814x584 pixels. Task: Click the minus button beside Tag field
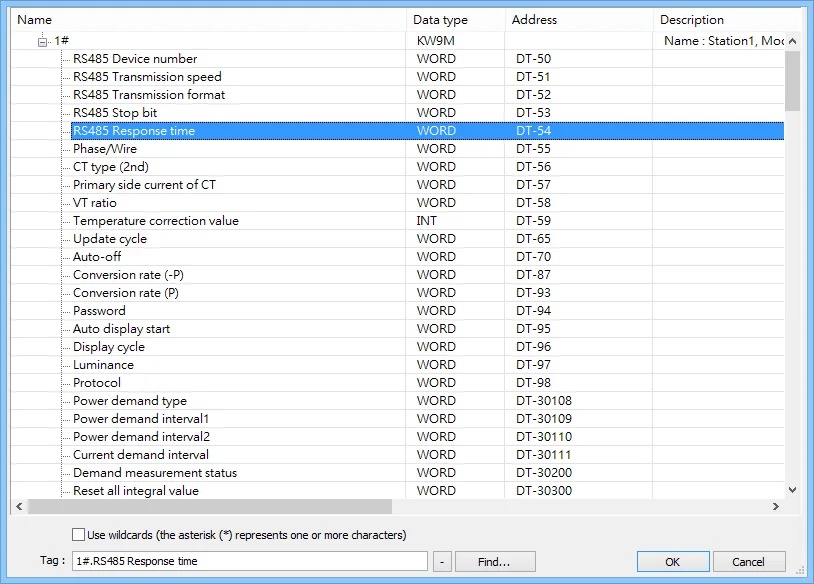click(x=442, y=562)
